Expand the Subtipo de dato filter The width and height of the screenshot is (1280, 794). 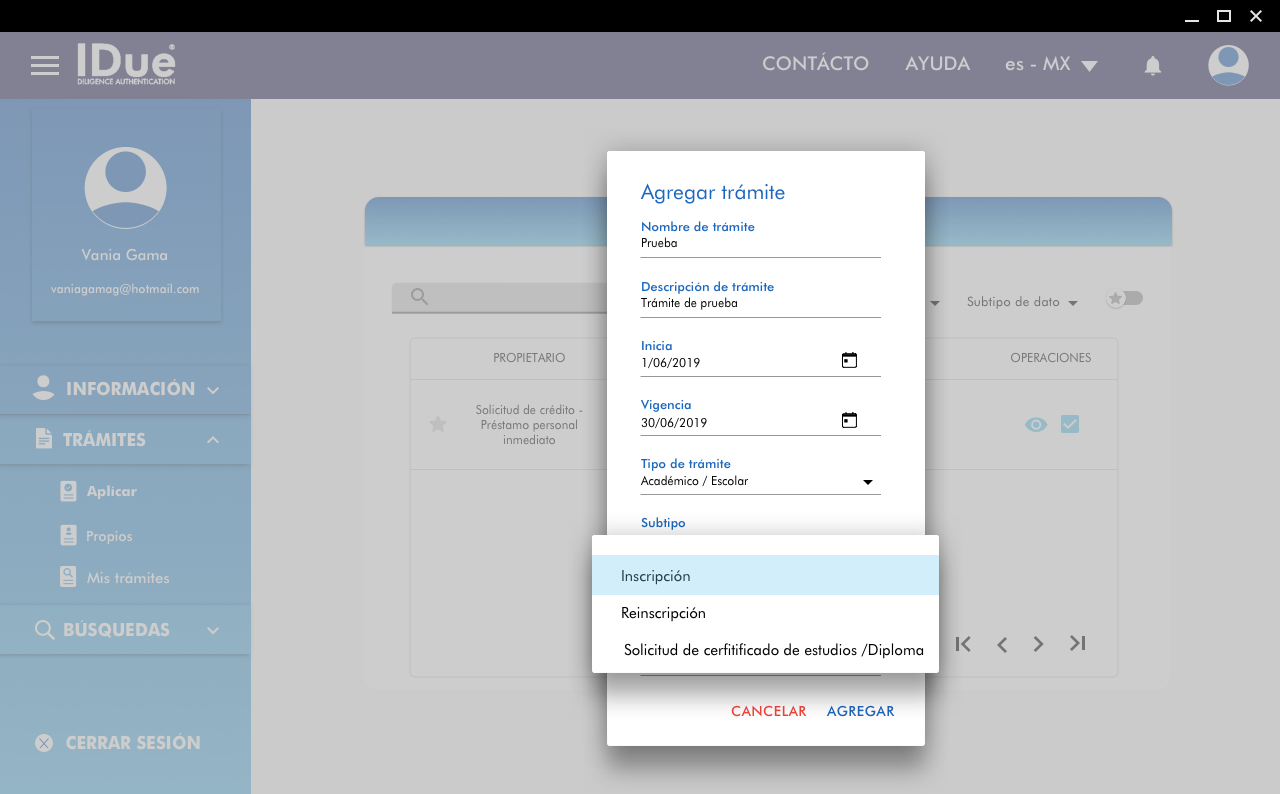tap(1021, 303)
